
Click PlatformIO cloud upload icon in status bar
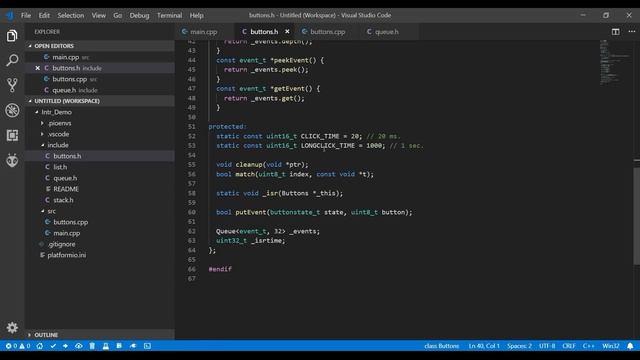(x=79, y=346)
